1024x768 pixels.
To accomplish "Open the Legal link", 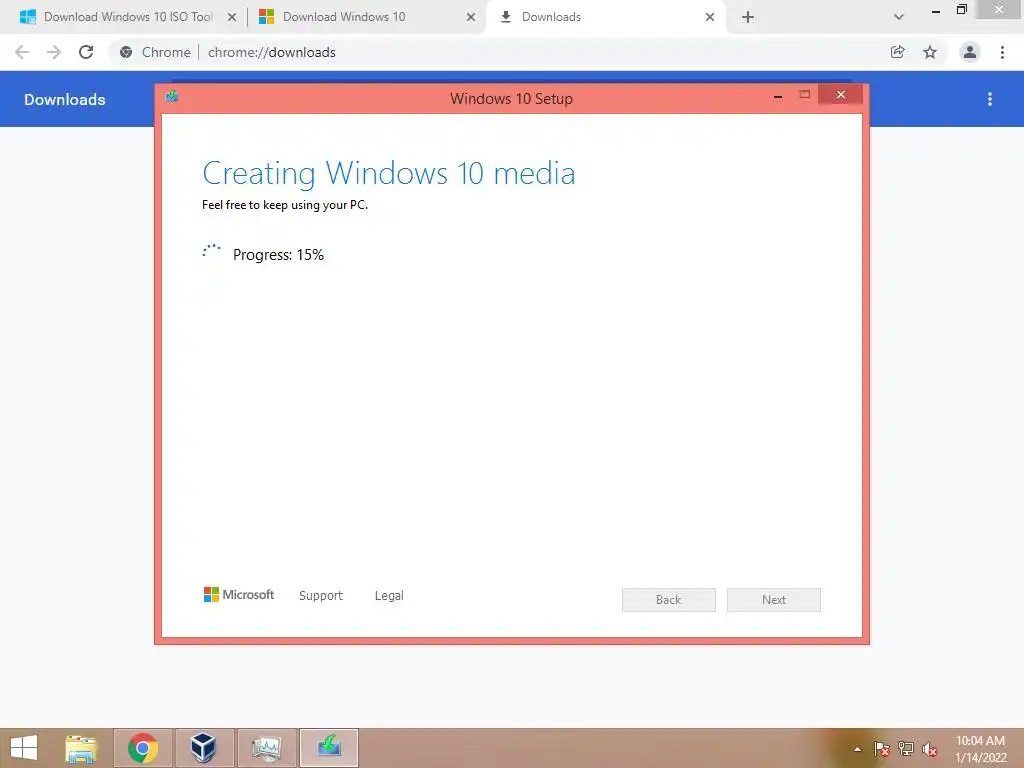I will point(389,596).
